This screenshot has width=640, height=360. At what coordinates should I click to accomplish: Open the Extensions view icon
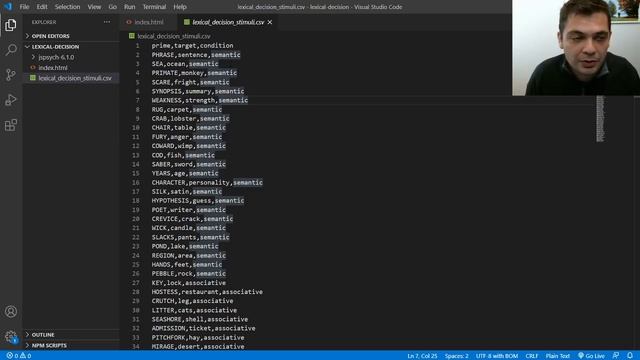click(x=11, y=125)
